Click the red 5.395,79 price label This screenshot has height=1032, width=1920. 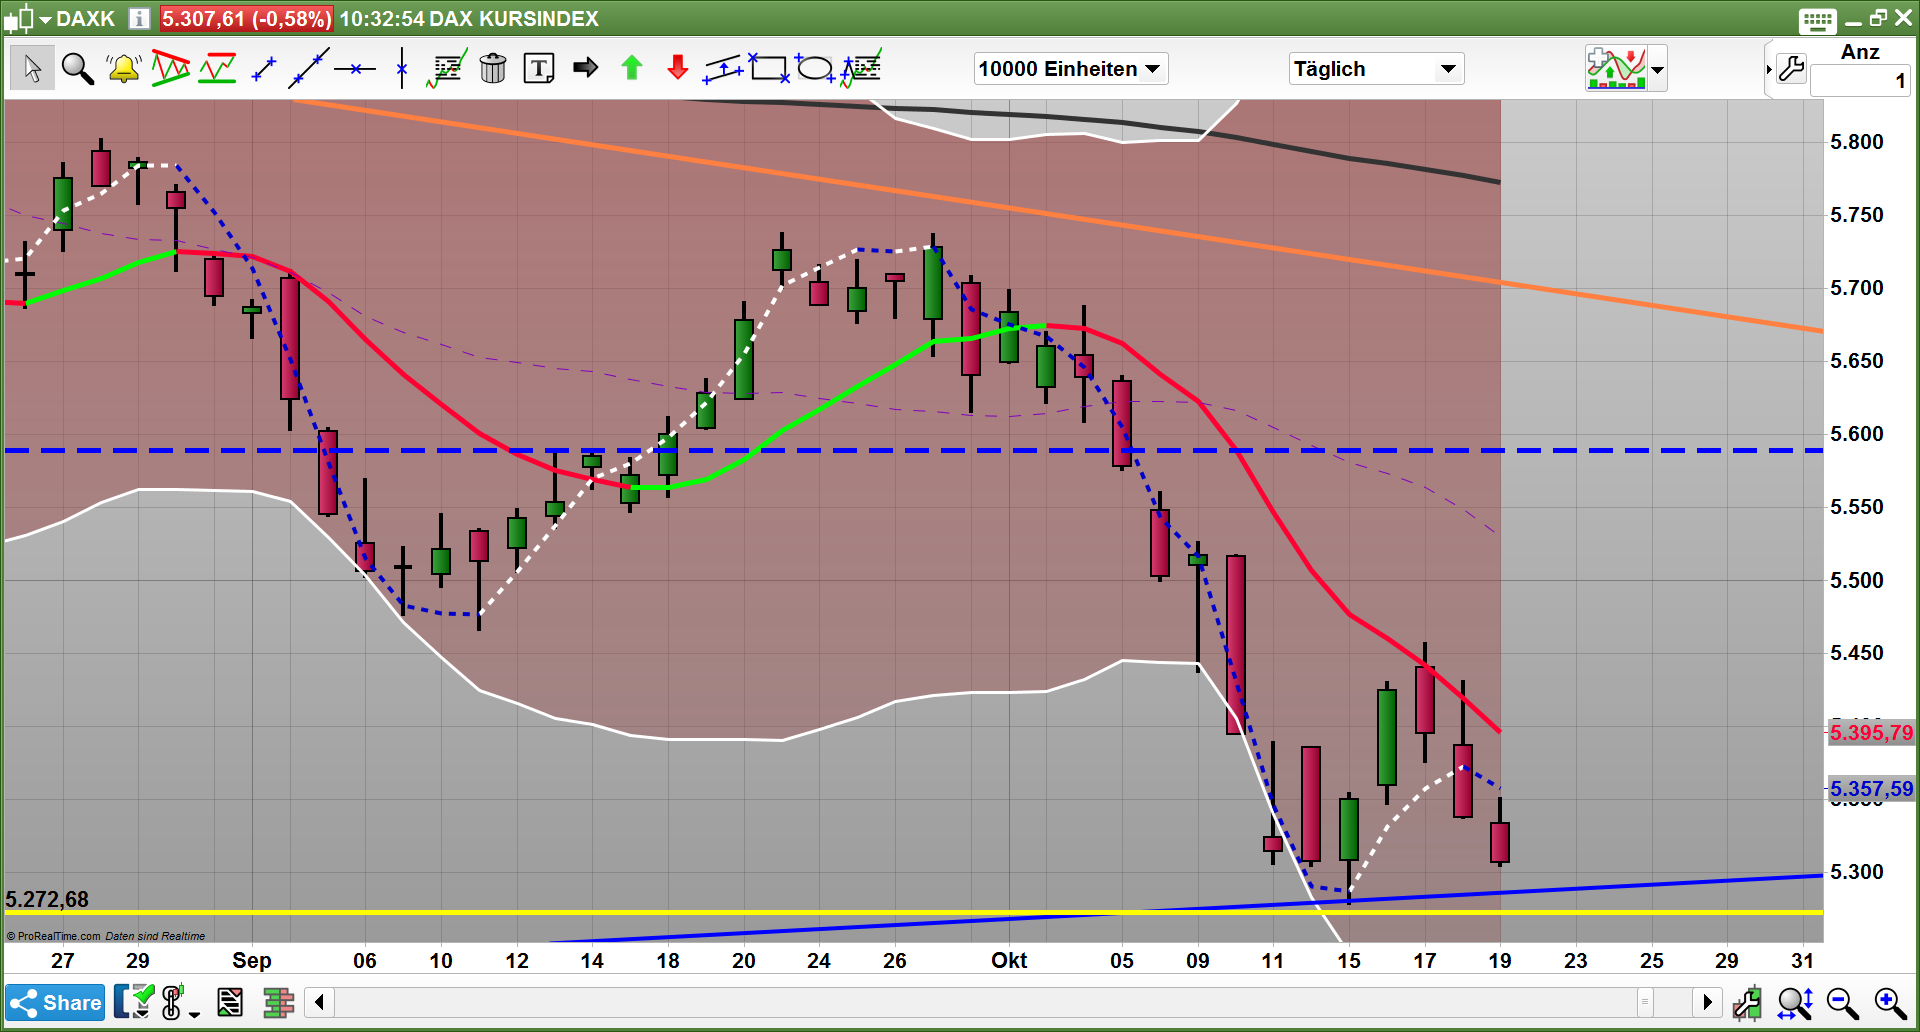(1871, 733)
